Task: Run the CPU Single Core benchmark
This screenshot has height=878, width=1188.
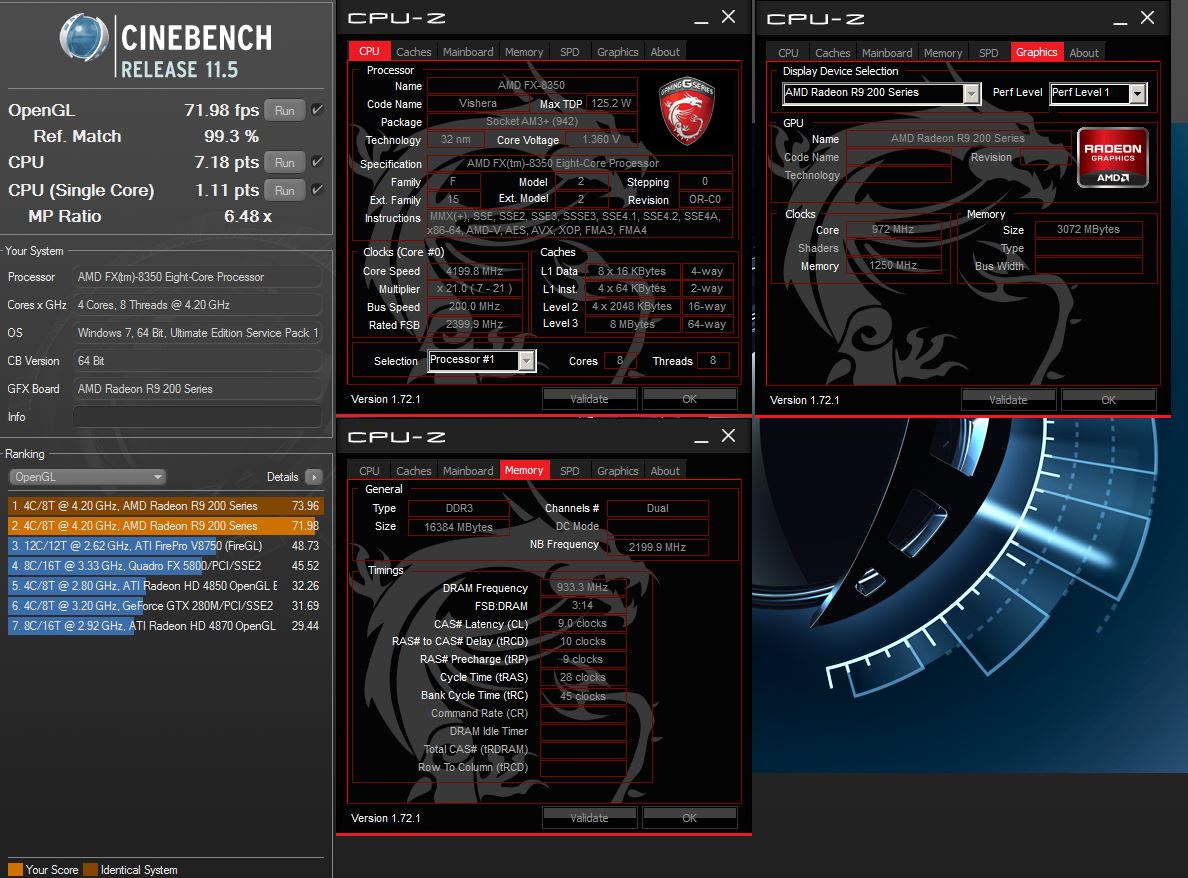Action: point(285,190)
